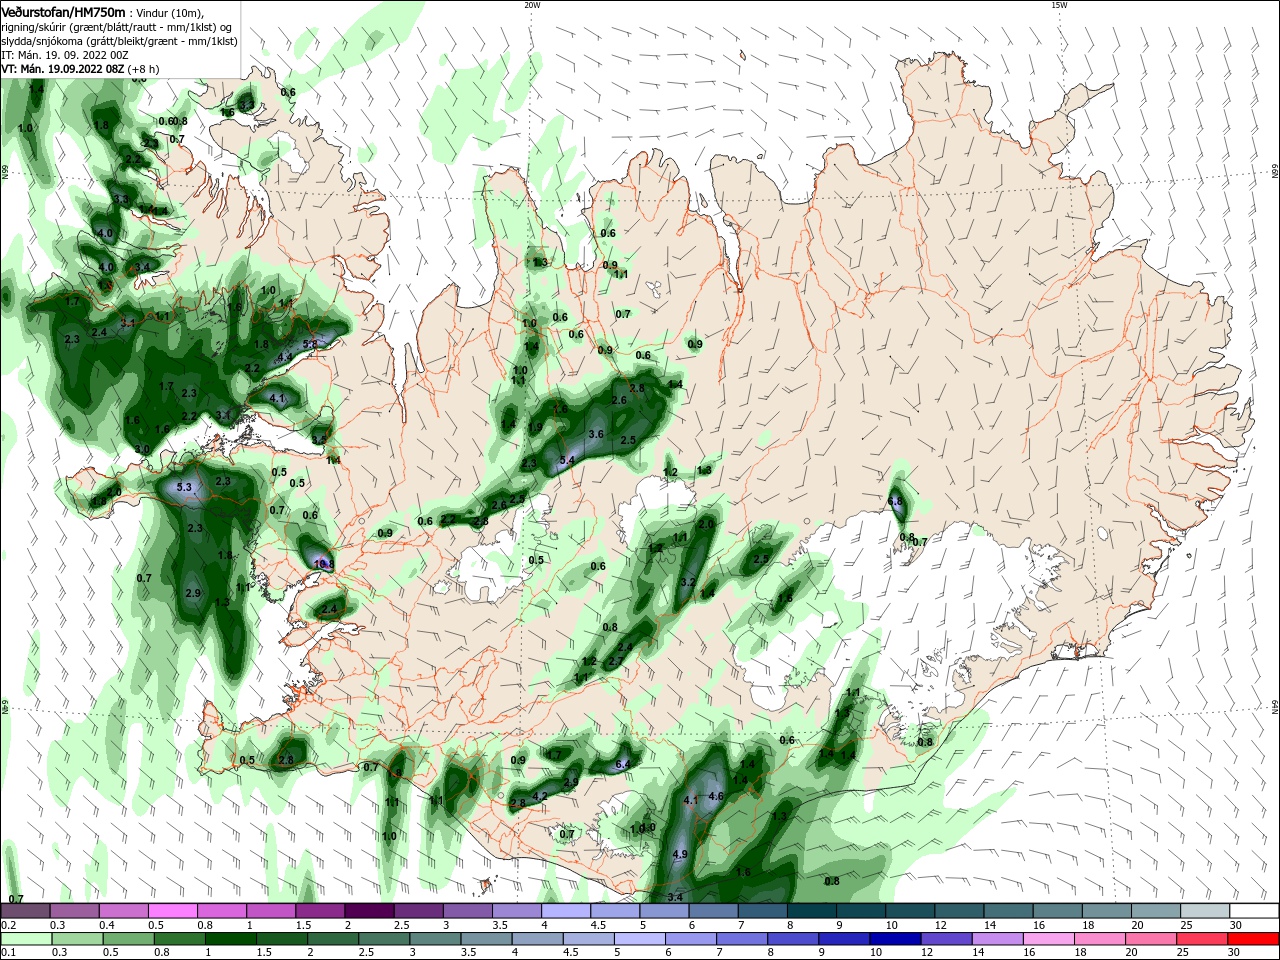The height and width of the screenshot is (960, 1280).
Task: Click the lower legend swatch between 25 and 30
Action: [1203, 939]
